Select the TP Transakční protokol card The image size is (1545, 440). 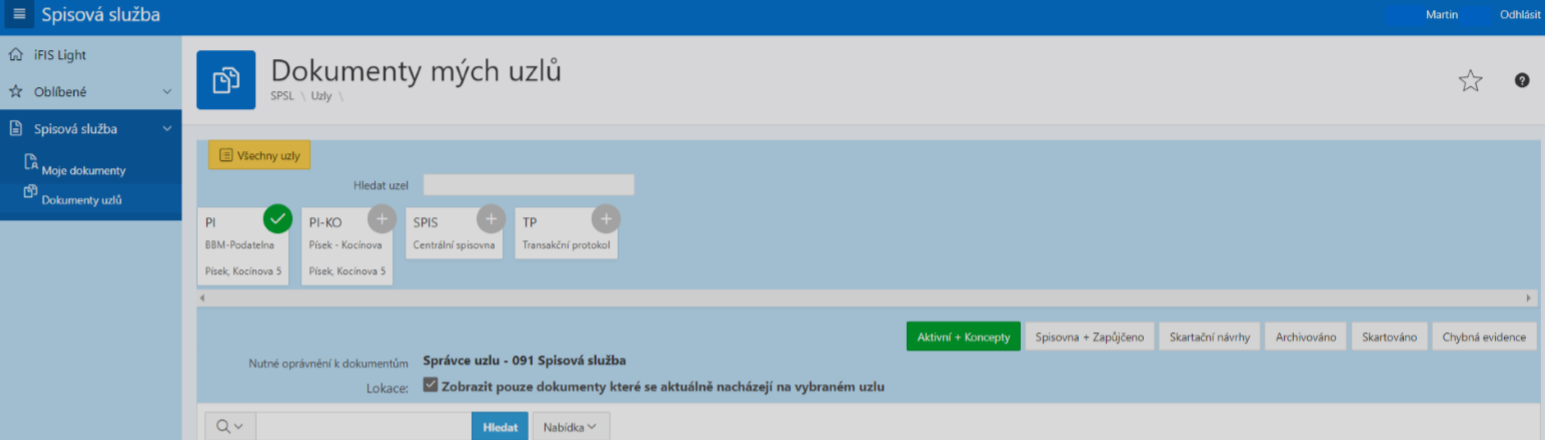tap(566, 234)
